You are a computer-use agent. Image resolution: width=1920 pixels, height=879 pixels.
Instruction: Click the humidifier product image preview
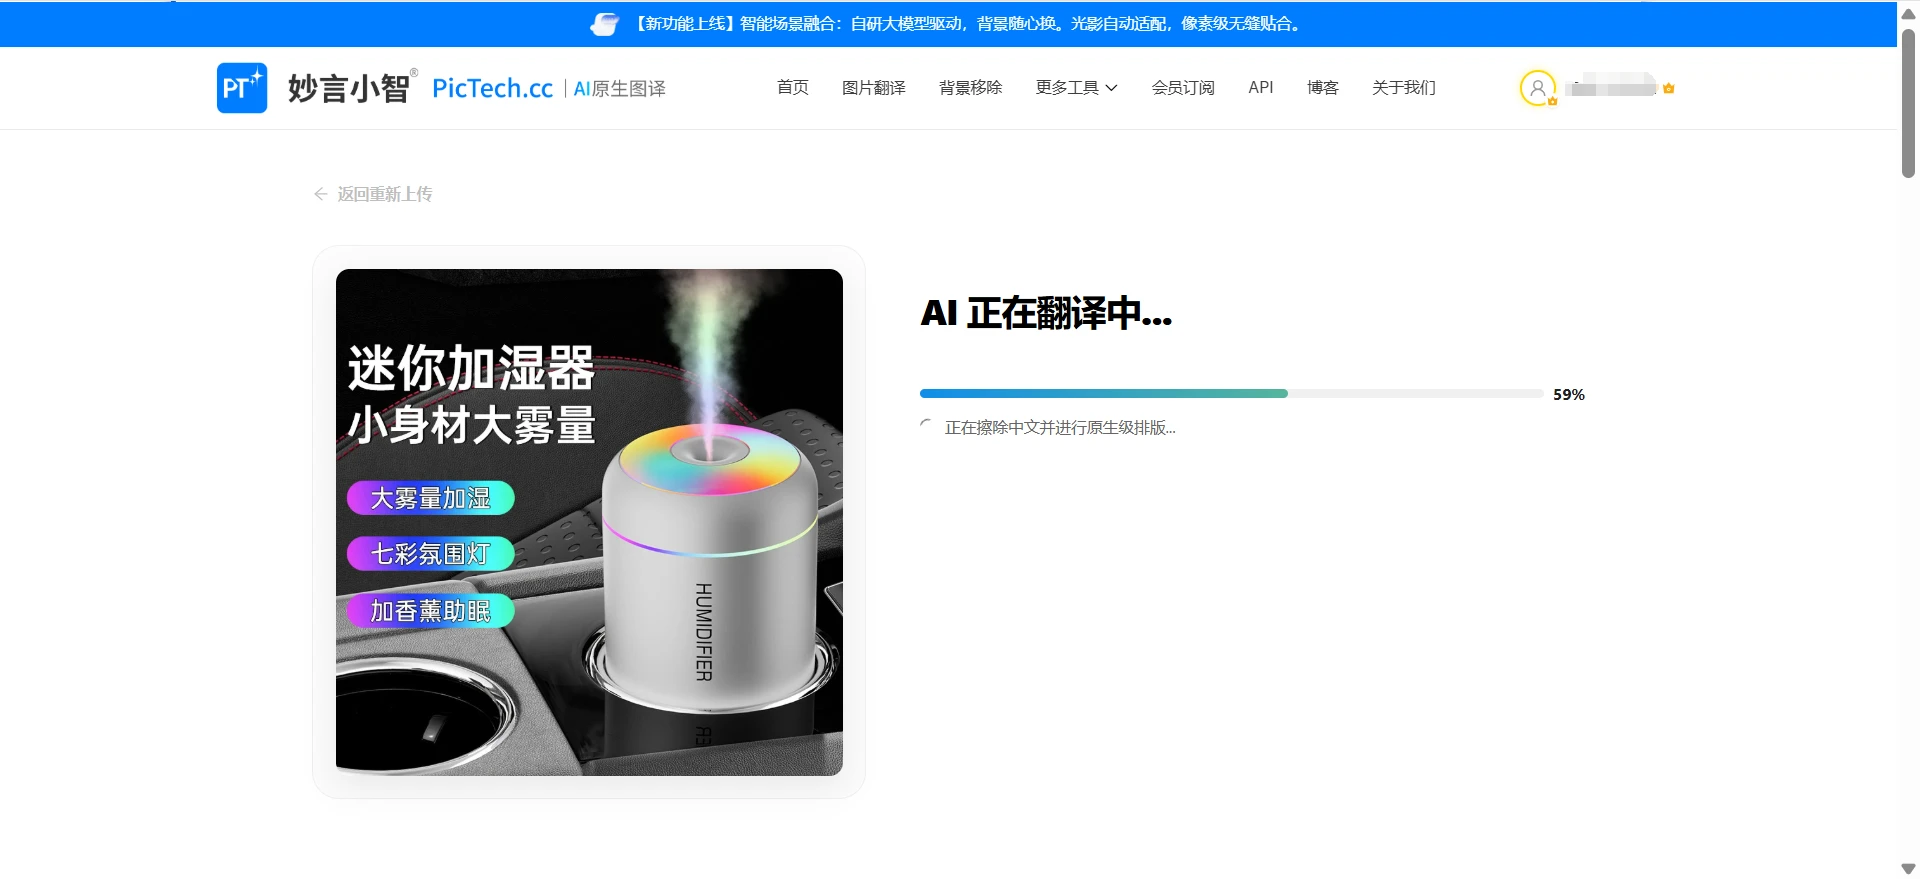pyautogui.click(x=589, y=522)
